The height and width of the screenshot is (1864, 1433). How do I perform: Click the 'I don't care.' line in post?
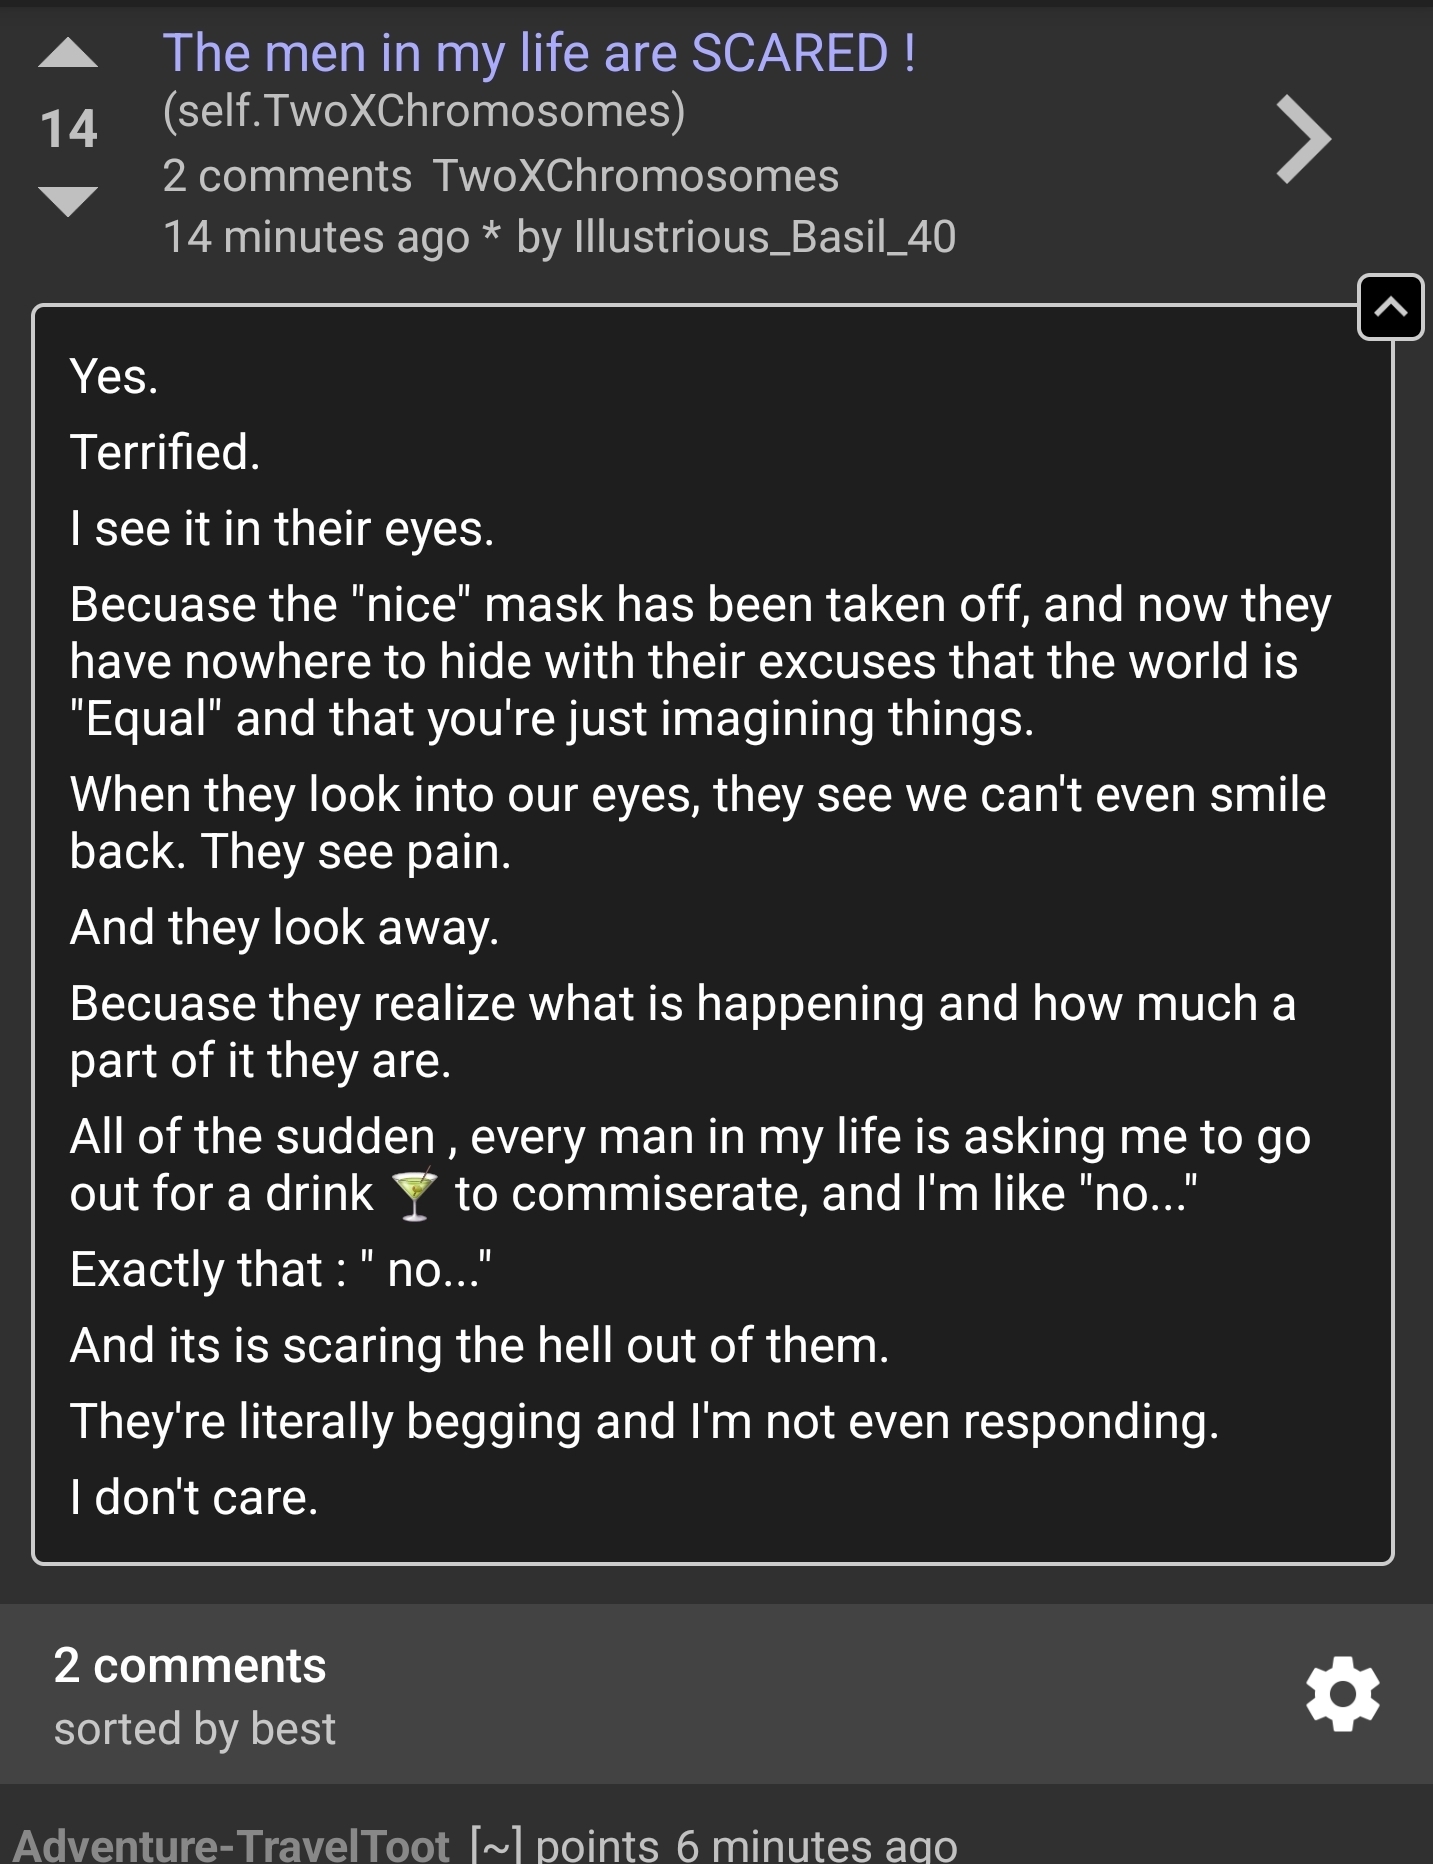click(x=194, y=1497)
